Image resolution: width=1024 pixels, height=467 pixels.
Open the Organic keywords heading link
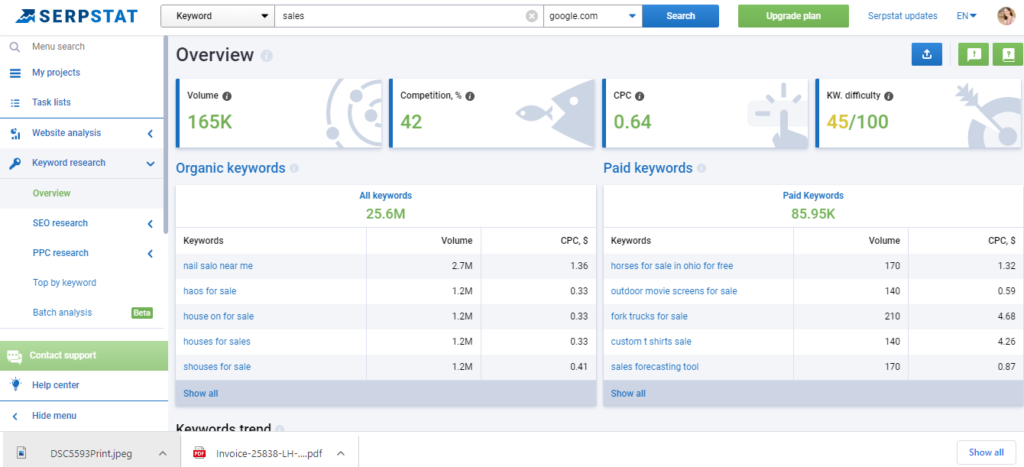coord(231,169)
